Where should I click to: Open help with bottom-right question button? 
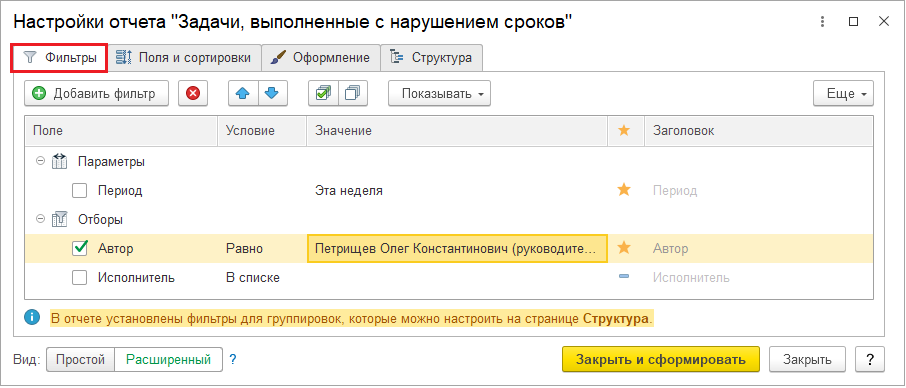pyautogui.click(x=870, y=360)
